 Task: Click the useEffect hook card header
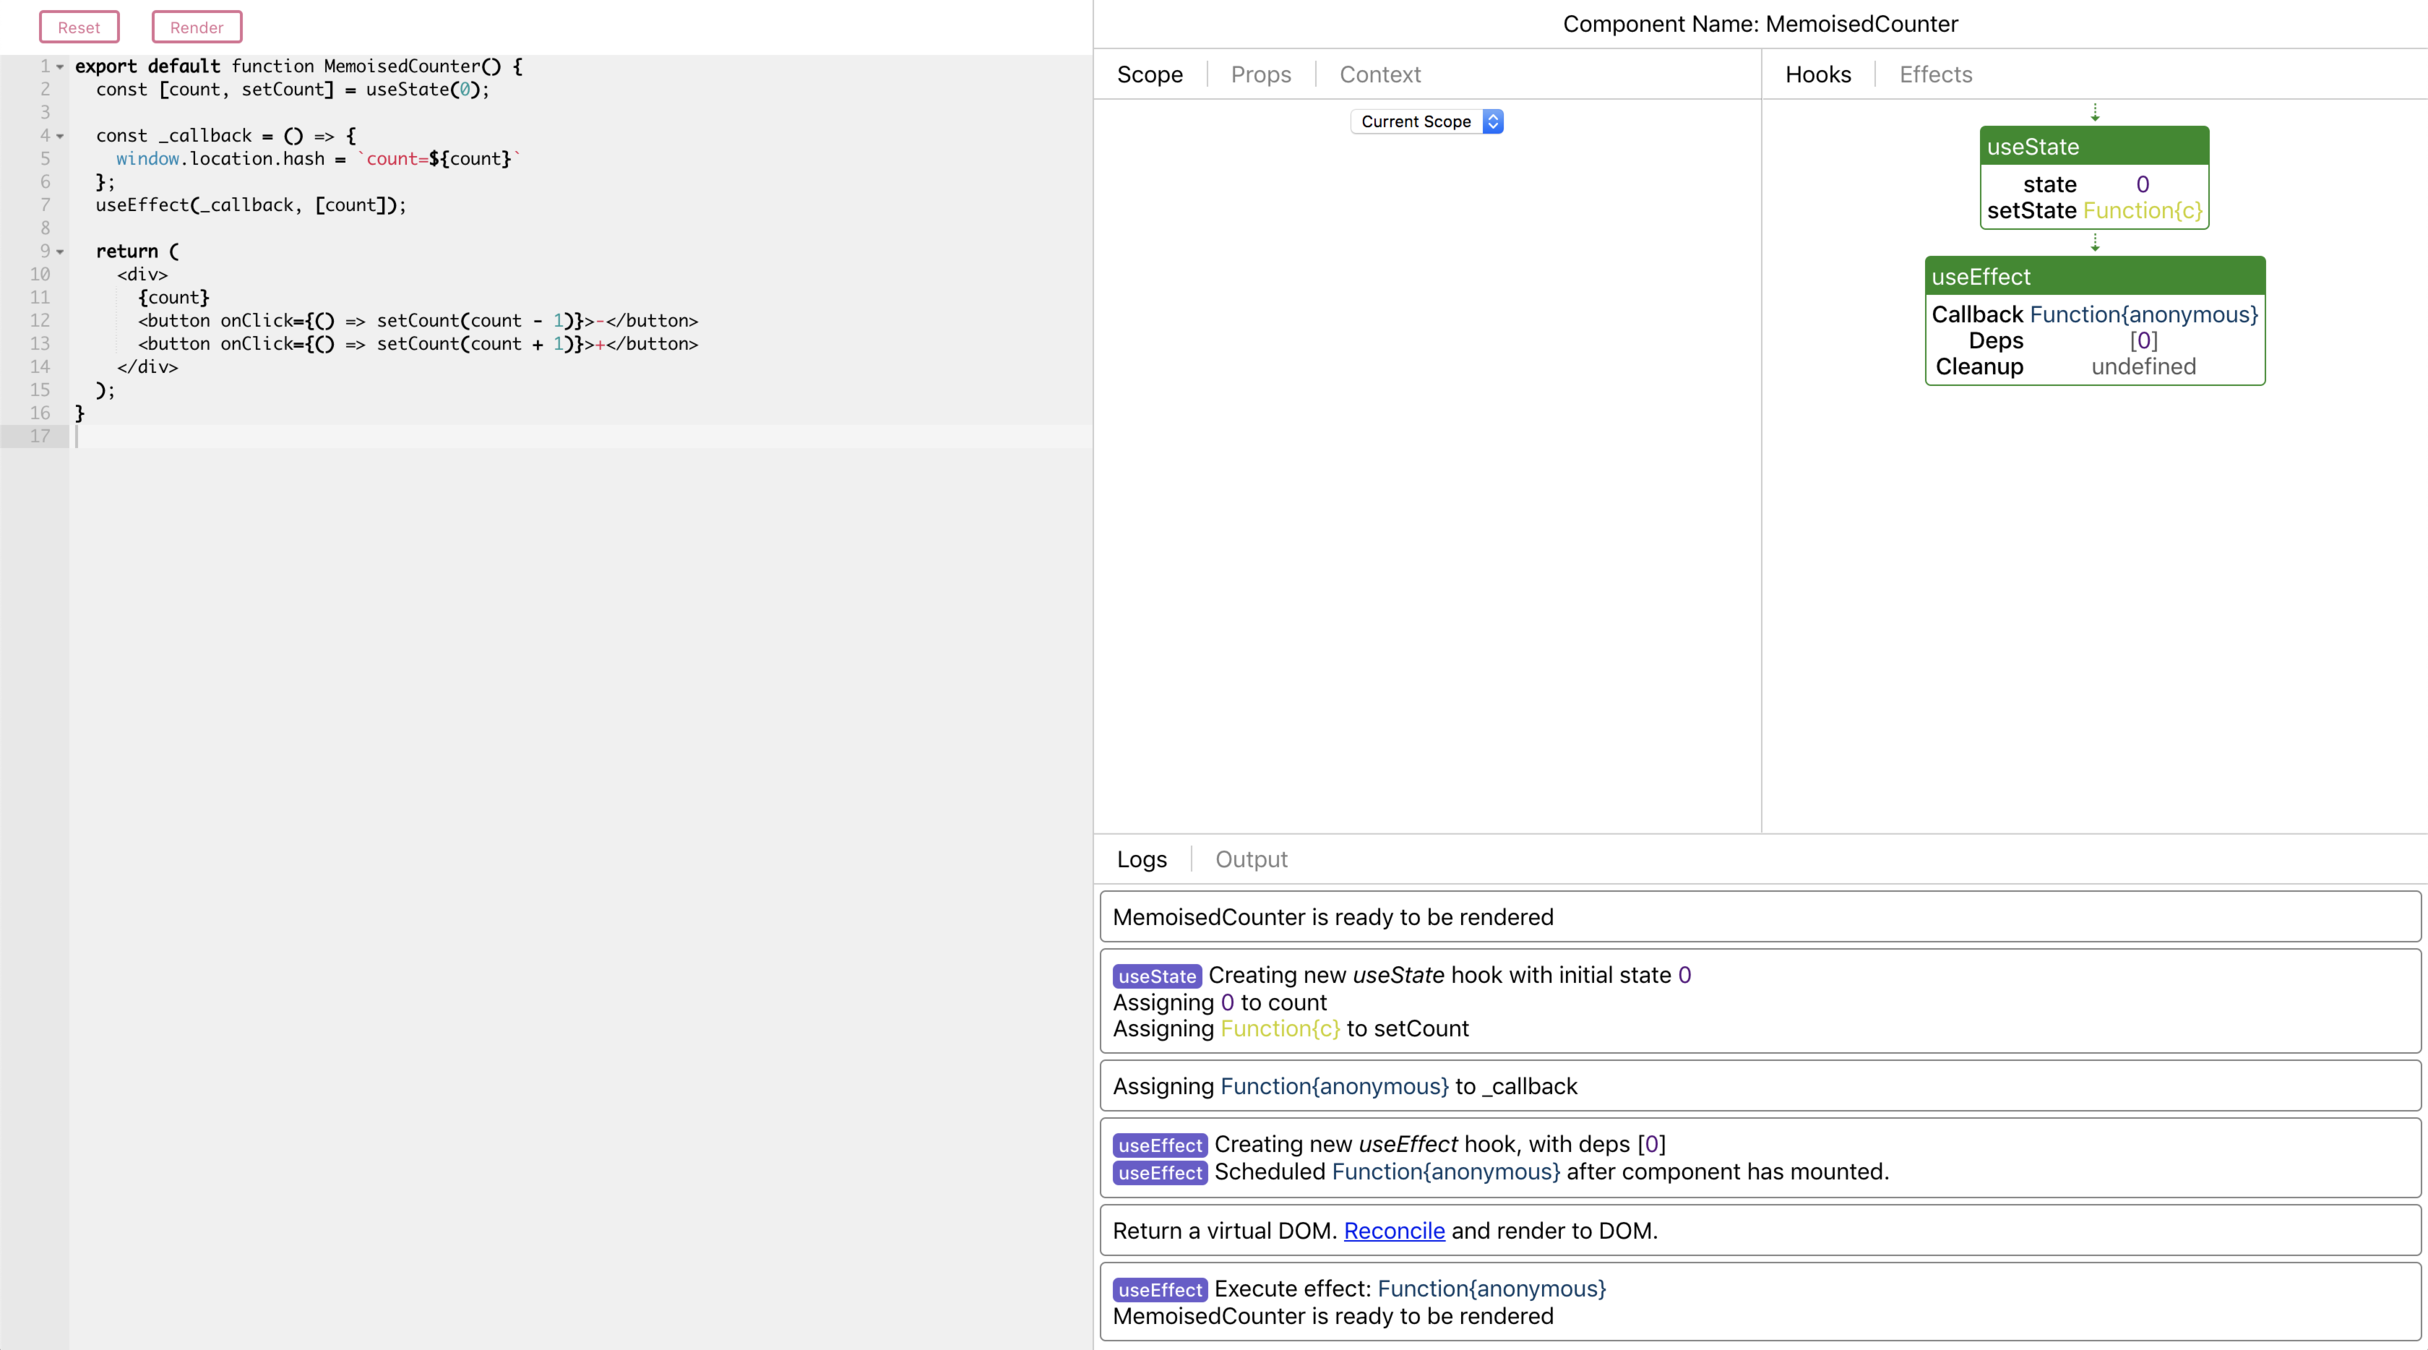2094,277
